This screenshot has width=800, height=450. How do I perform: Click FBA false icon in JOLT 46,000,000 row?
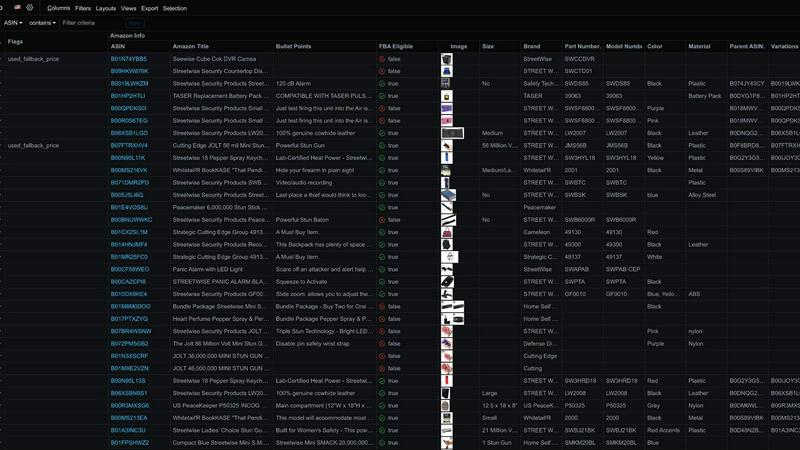pos(382,368)
